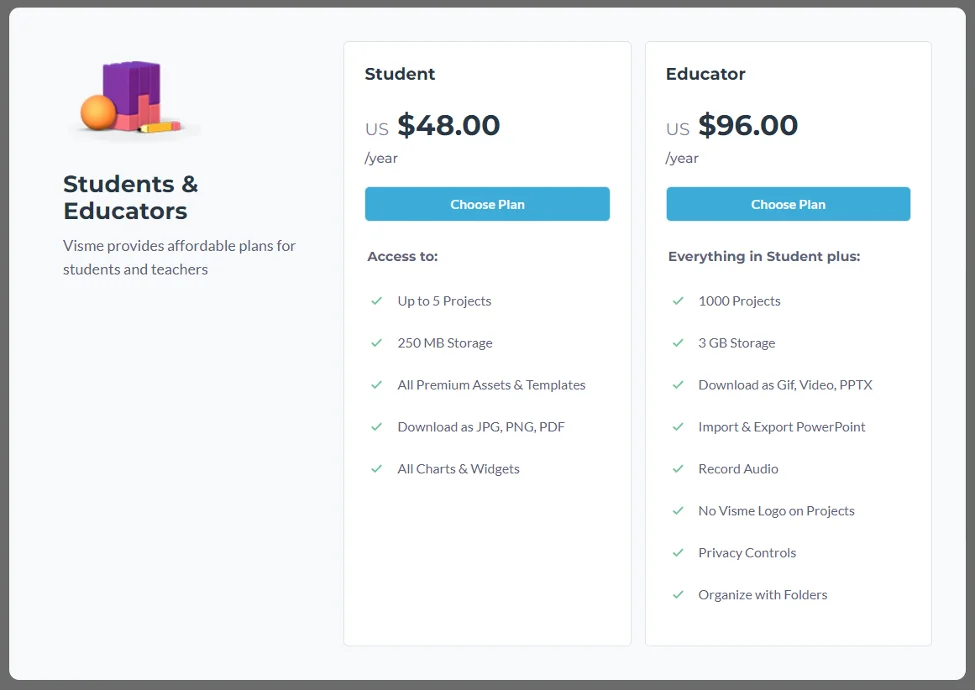This screenshot has width=977, height=691.
Task: Click the checkmark next to Record Audio
Action: pyautogui.click(x=678, y=469)
